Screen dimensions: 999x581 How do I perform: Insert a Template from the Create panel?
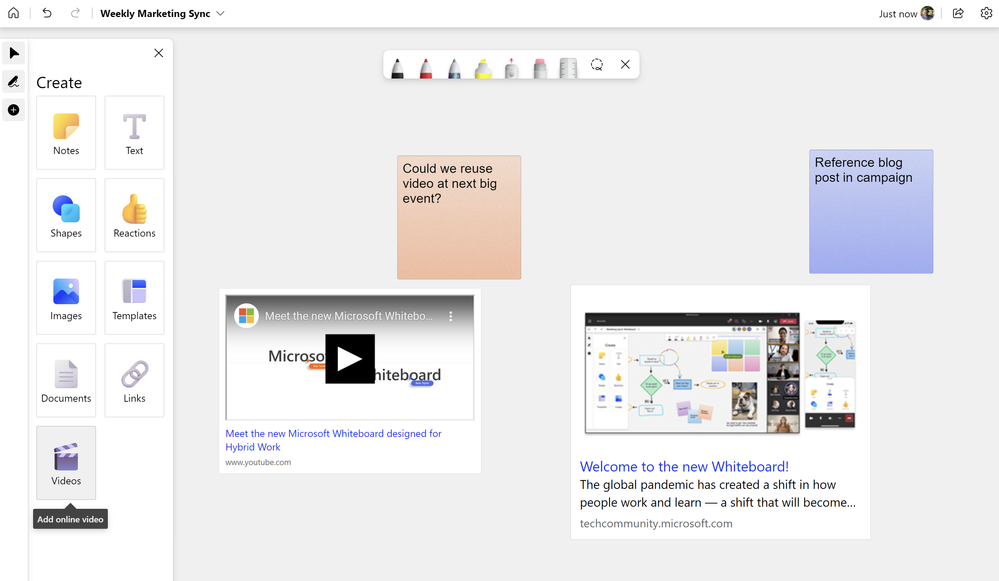[133, 297]
